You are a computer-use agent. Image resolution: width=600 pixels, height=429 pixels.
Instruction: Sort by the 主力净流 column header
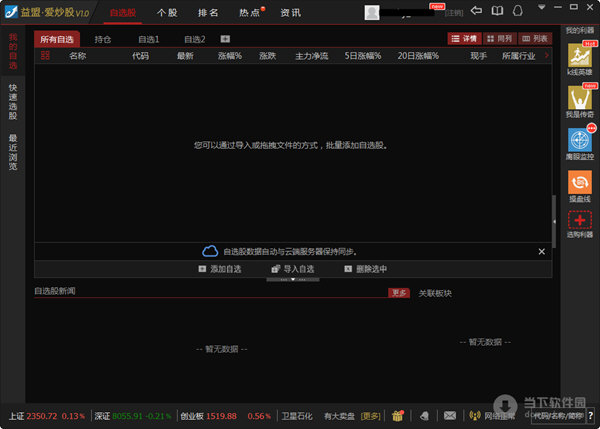311,56
